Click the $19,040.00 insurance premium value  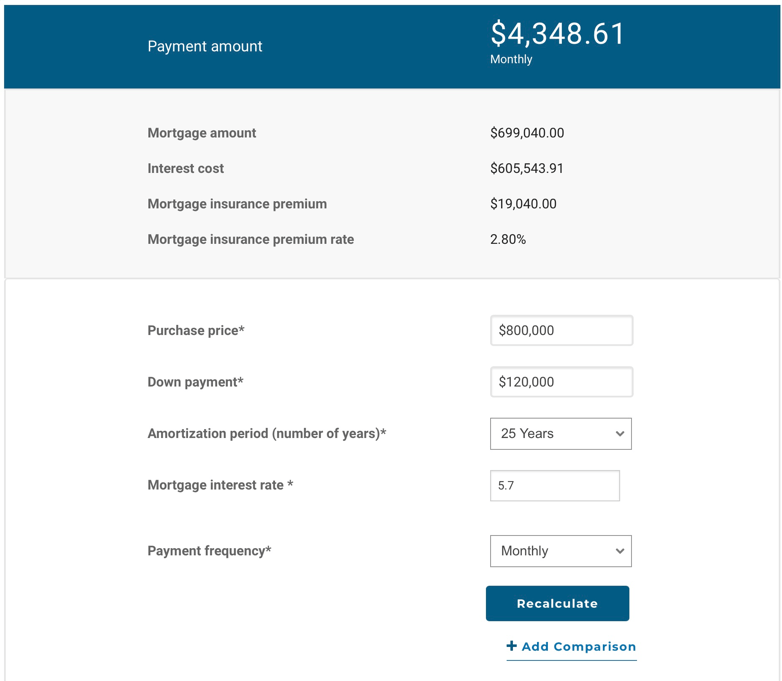[x=523, y=204]
